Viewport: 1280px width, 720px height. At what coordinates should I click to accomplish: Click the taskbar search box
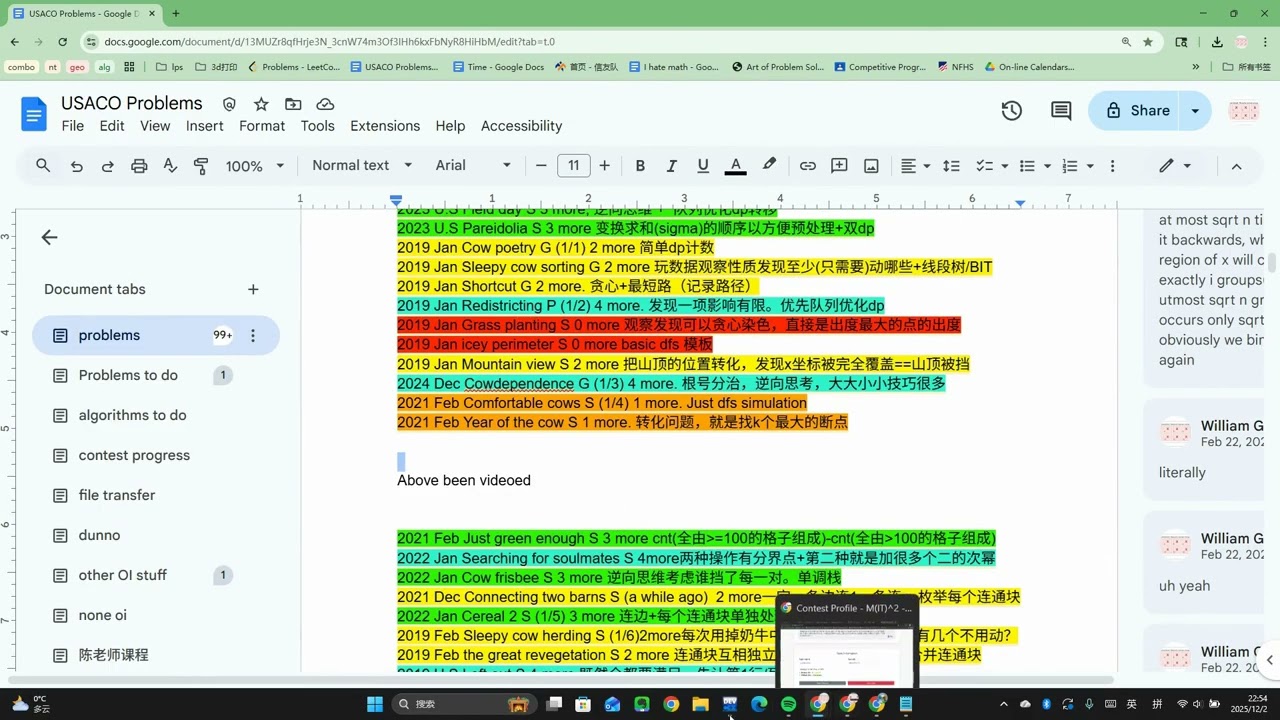click(x=463, y=704)
